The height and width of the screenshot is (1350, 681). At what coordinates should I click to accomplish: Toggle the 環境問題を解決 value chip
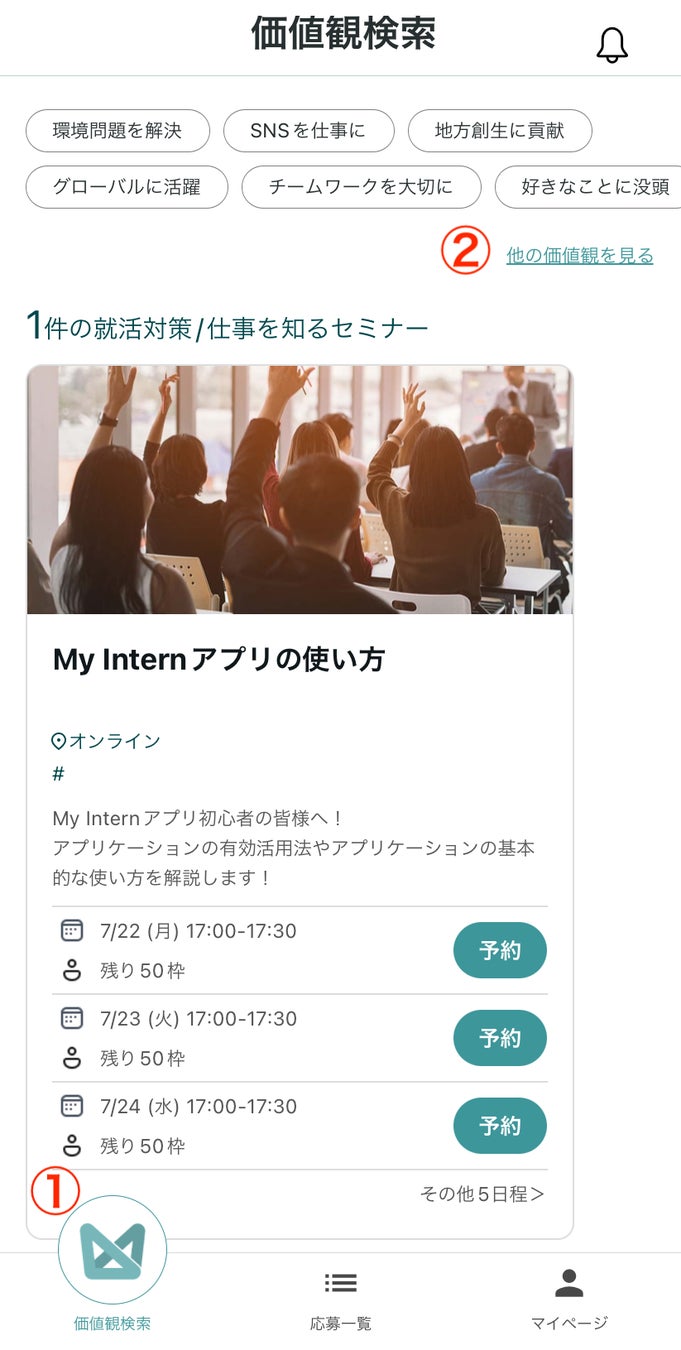pos(117,131)
